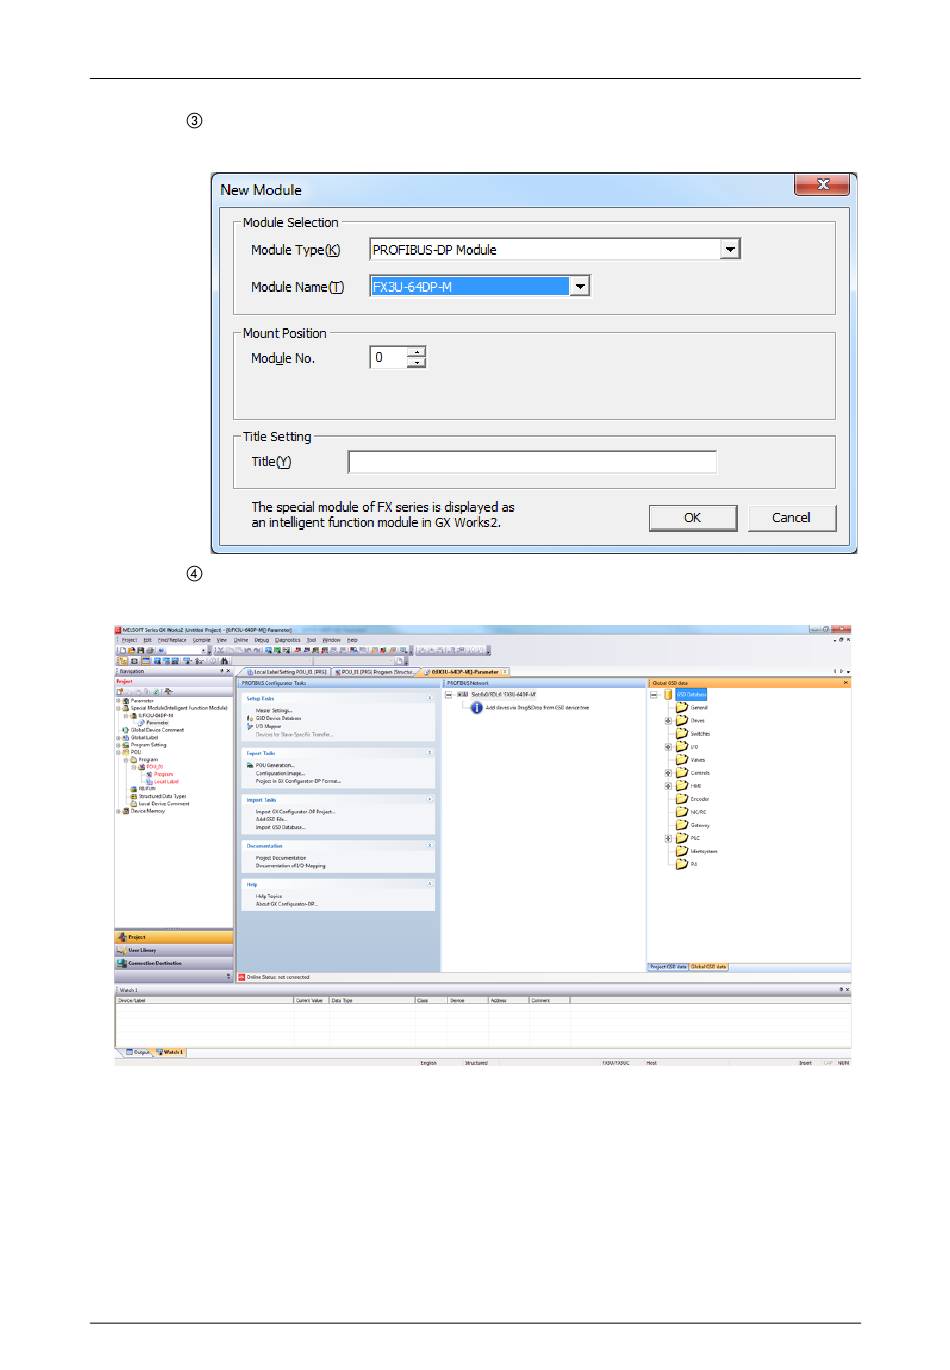Click the PROFIBUS master node icon
Image resolution: width=950 pixels, height=1370 pixels.
click(463, 694)
